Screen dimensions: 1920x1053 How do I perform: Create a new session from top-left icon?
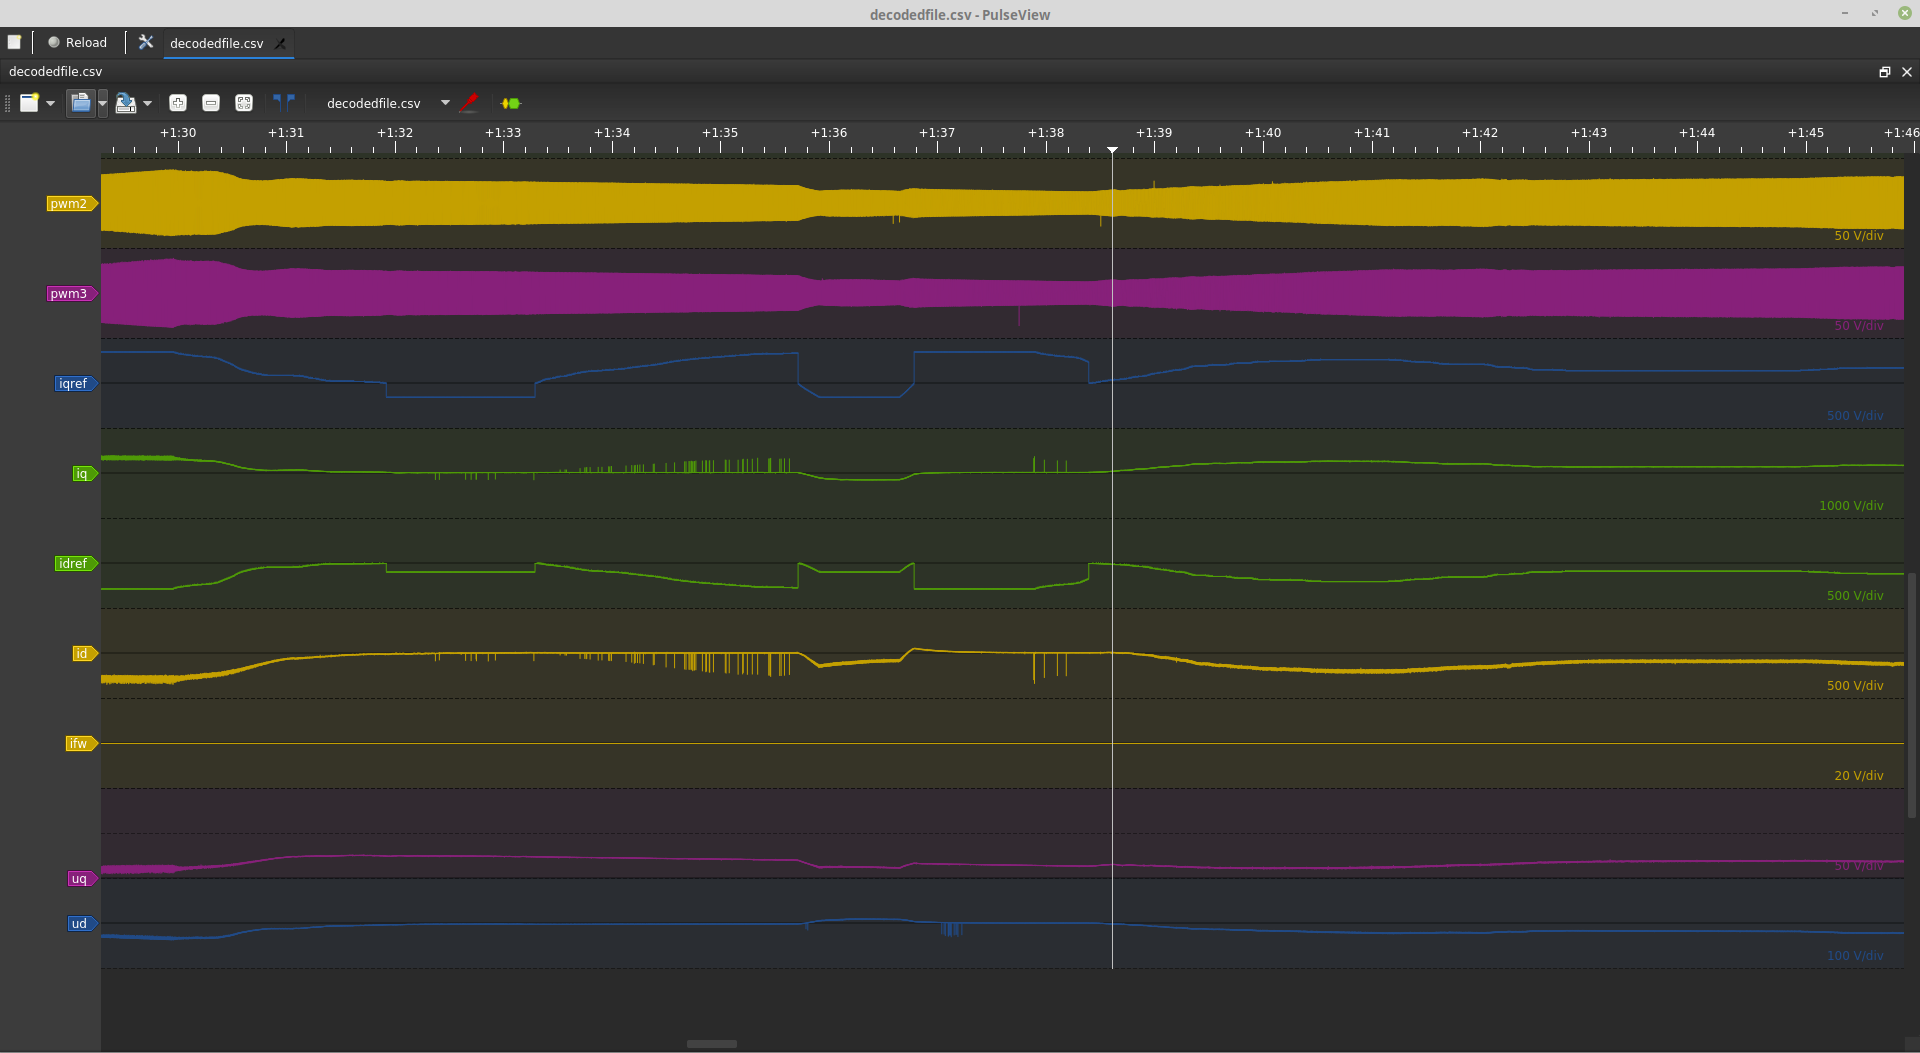[14, 42]
